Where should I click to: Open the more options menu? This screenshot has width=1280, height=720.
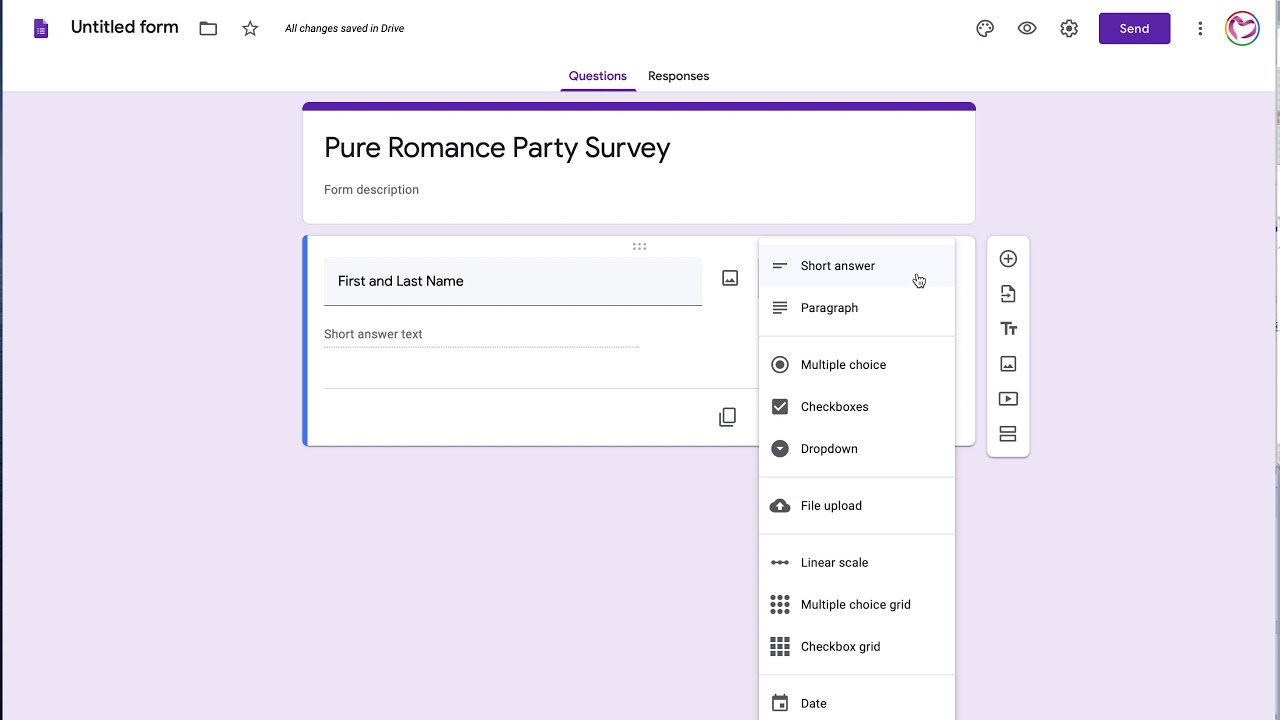1200,29
